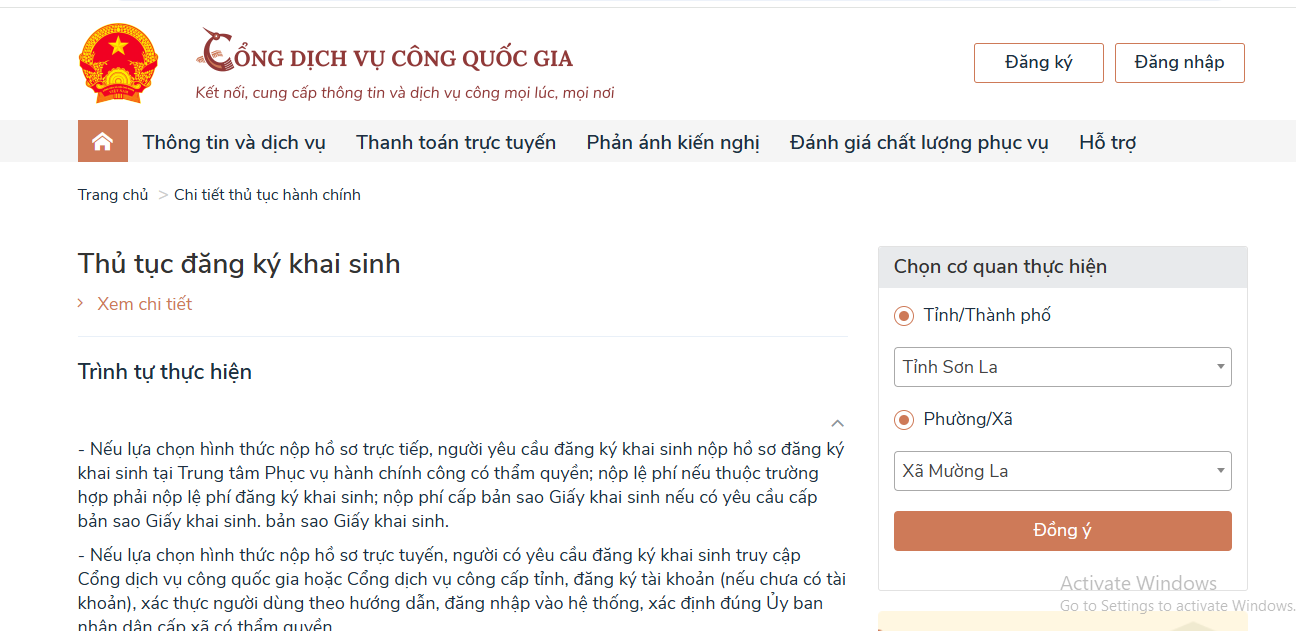Screen dimensions: 1296x631
Task: Go to Trang chủ breadcrumb link
Action: 113,195
